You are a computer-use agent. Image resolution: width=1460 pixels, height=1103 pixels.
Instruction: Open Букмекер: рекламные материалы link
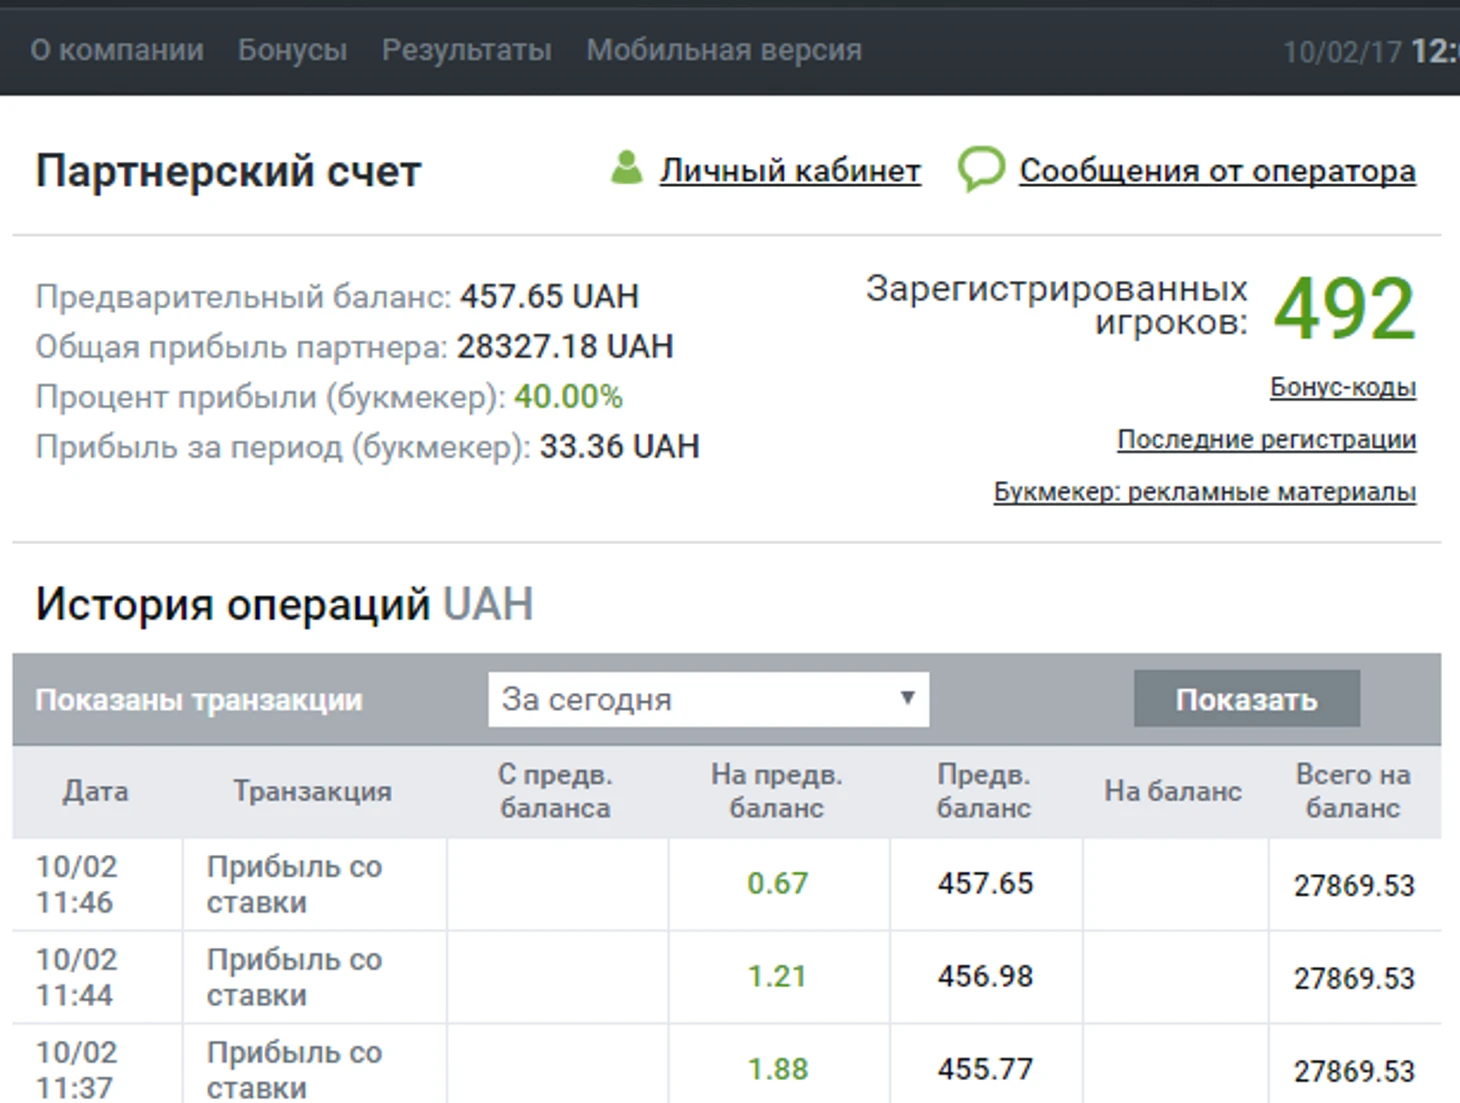pos(1204,492)
